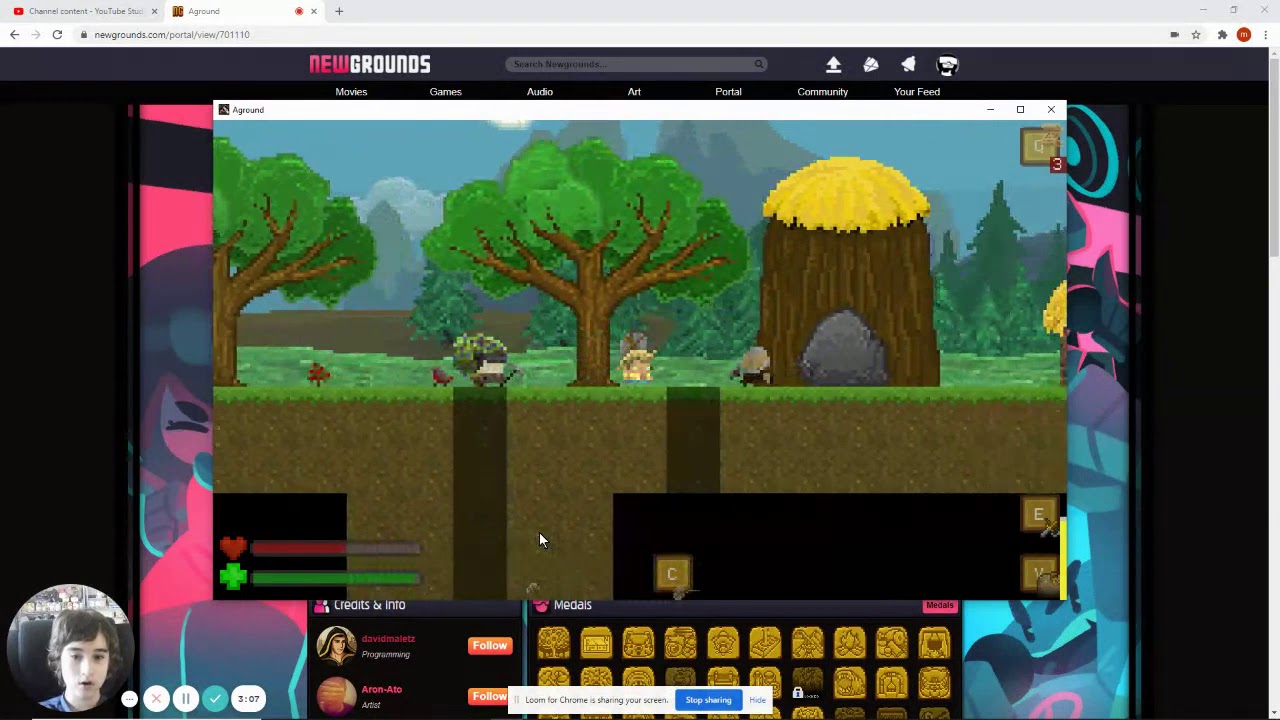
Task: Follow davidmaletz
Action: point(489,646)
